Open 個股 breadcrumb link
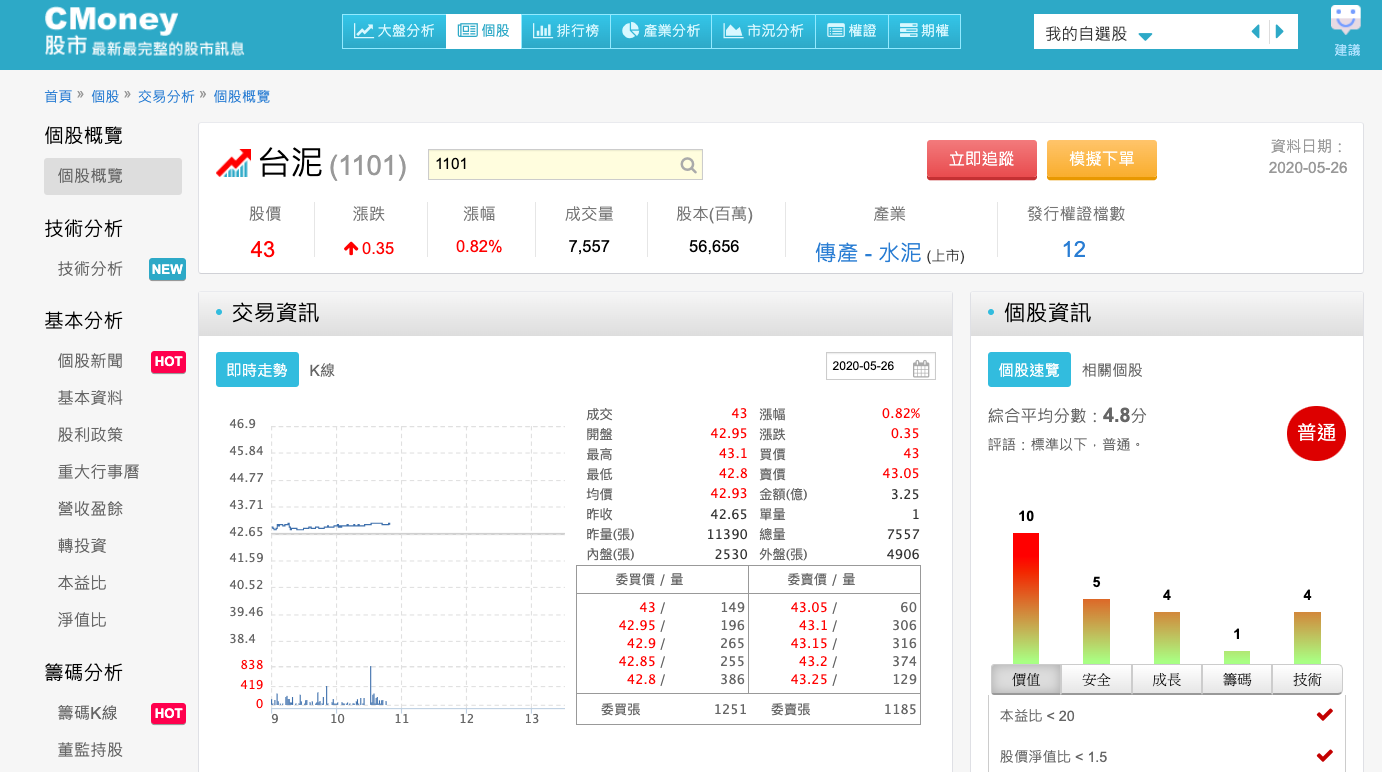Viewport: 1382px width, 772px height. tap(105, 96)
